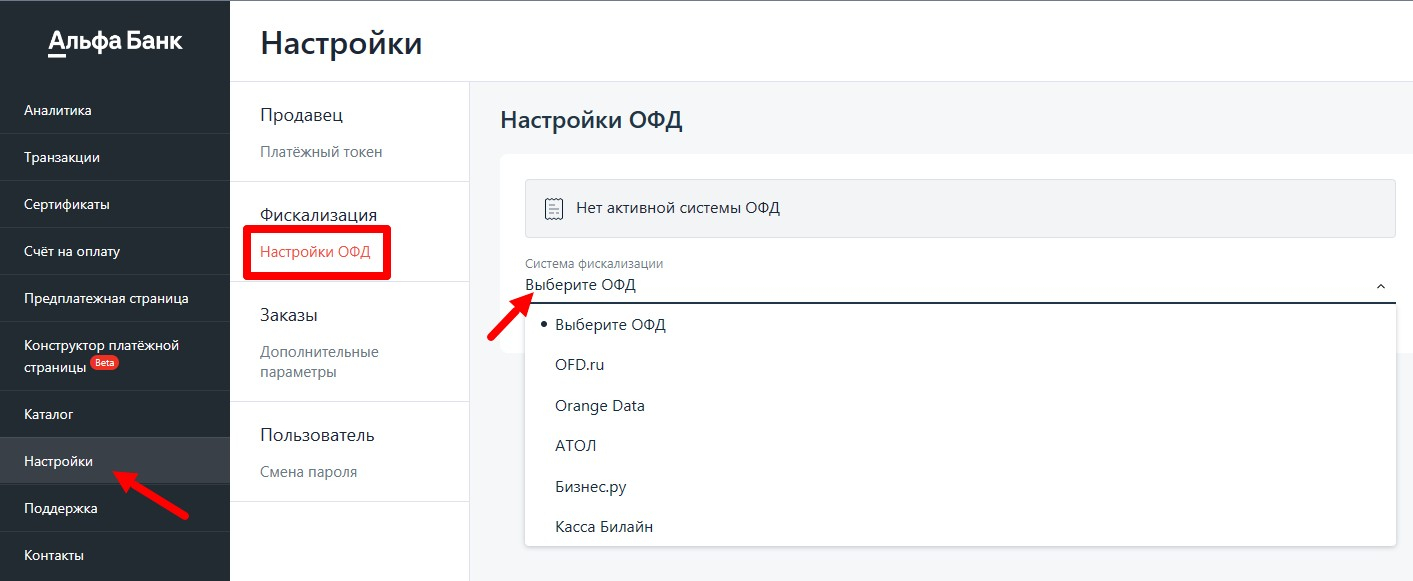Click the Смена пароля link
1413x581 pixels.
point(308,472)
